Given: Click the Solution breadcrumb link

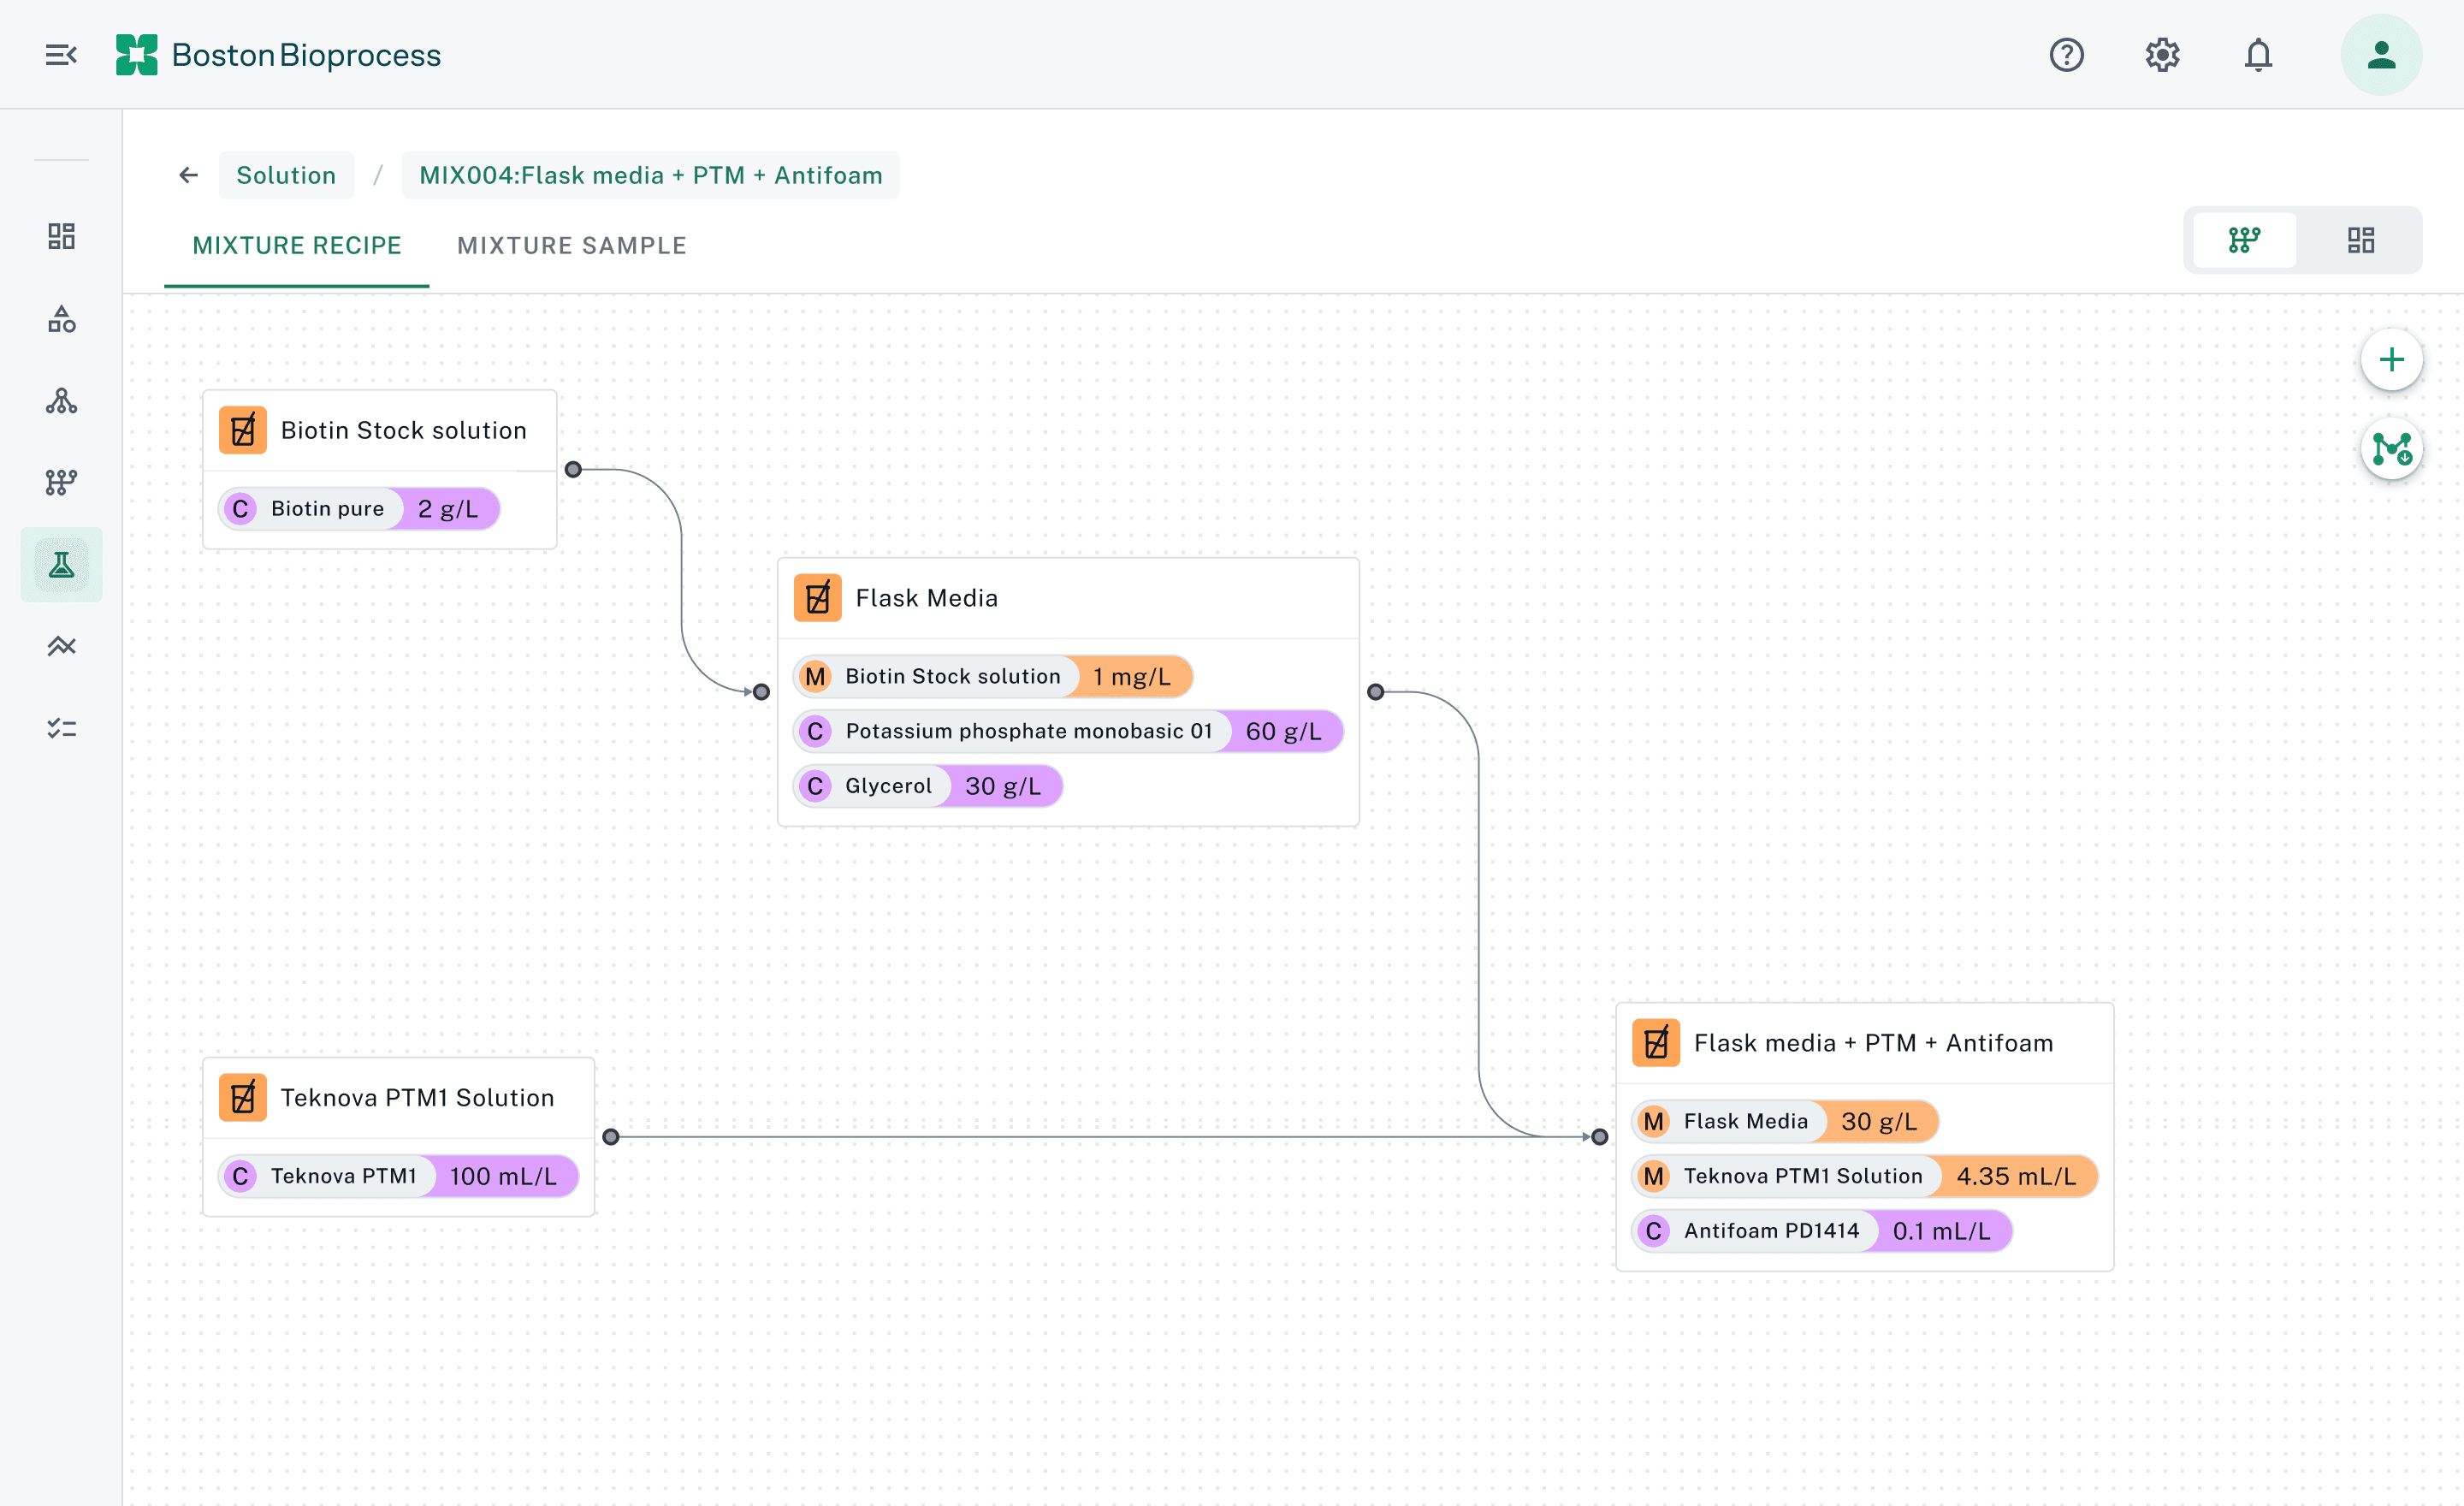Looking at the screenshot, I should point(286,176).
